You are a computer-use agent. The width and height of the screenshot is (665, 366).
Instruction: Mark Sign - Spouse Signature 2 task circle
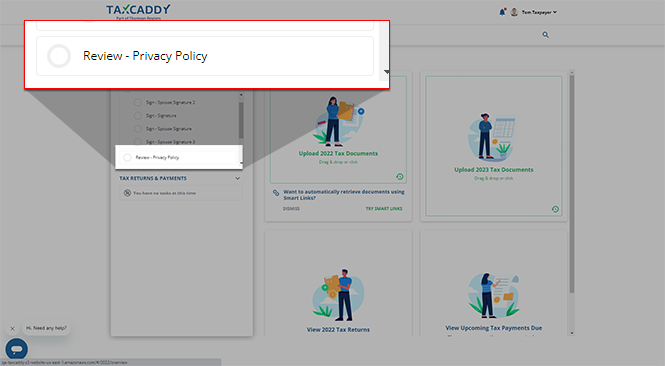(137, 102)
